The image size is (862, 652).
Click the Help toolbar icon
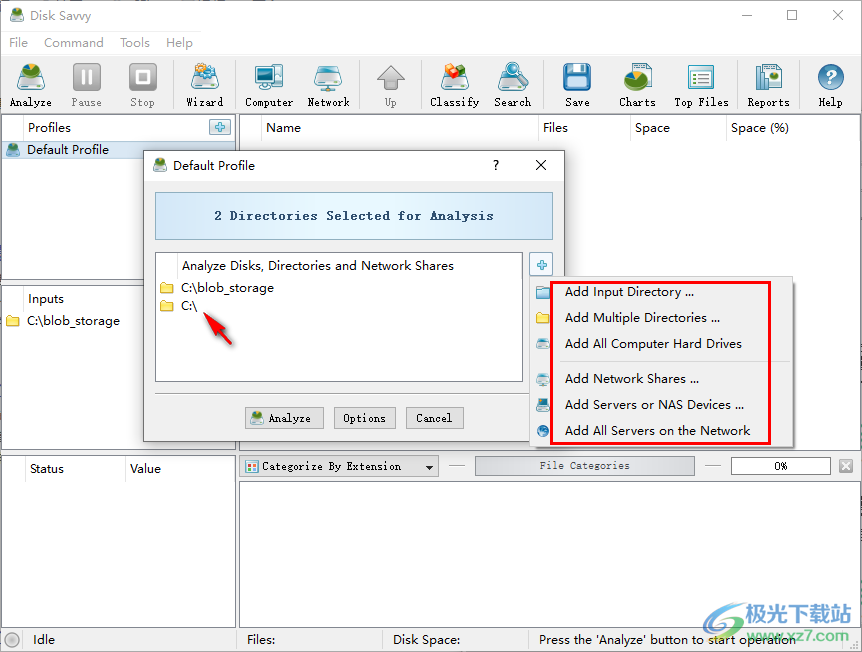point(830,85)
